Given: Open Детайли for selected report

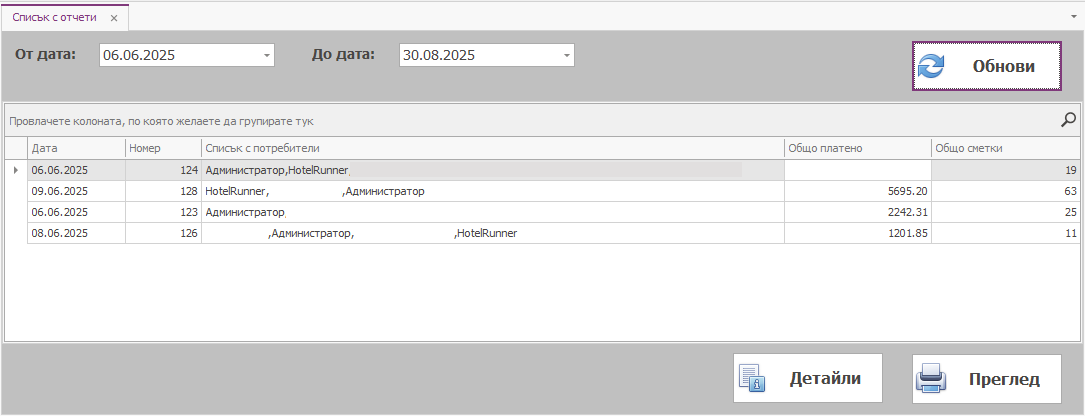Looking at the screenshot, I should point(807,379).
